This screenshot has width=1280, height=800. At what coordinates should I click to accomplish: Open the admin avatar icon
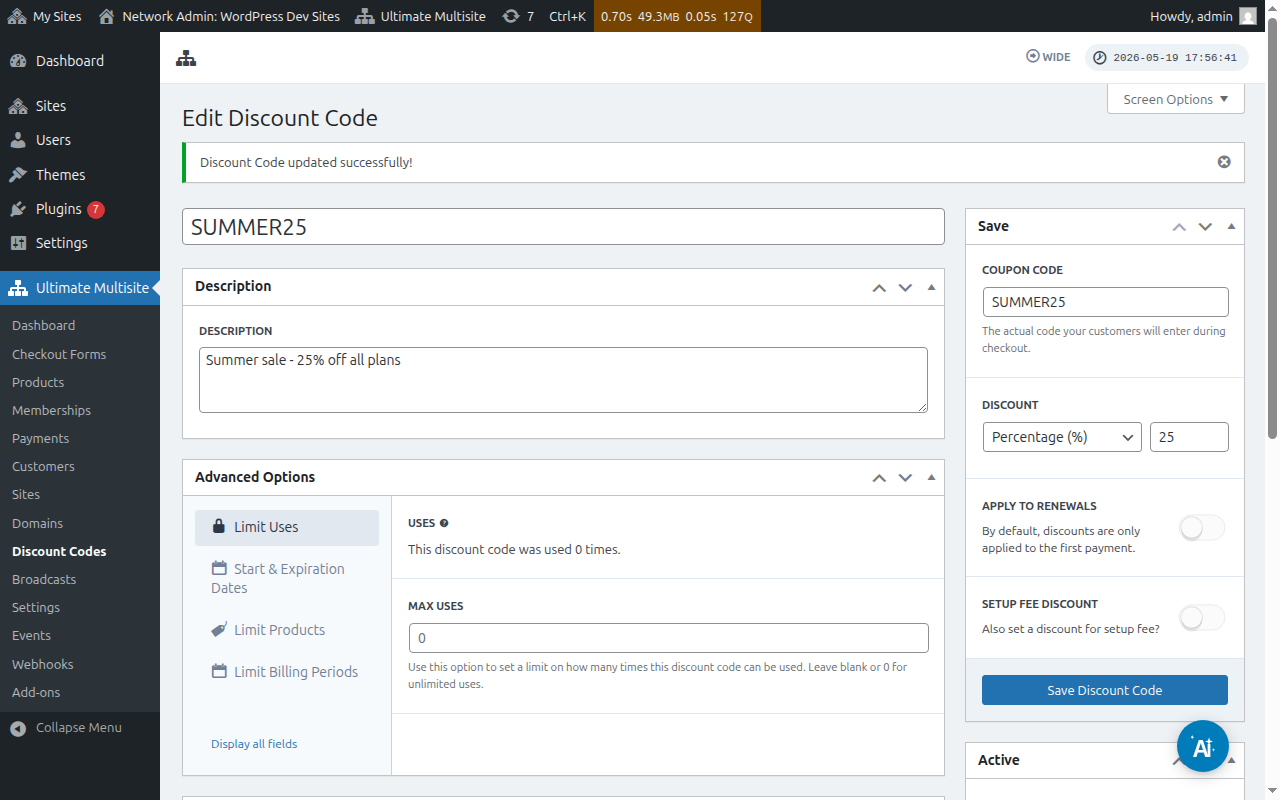pyautogui.click(x=1248, y=16)
